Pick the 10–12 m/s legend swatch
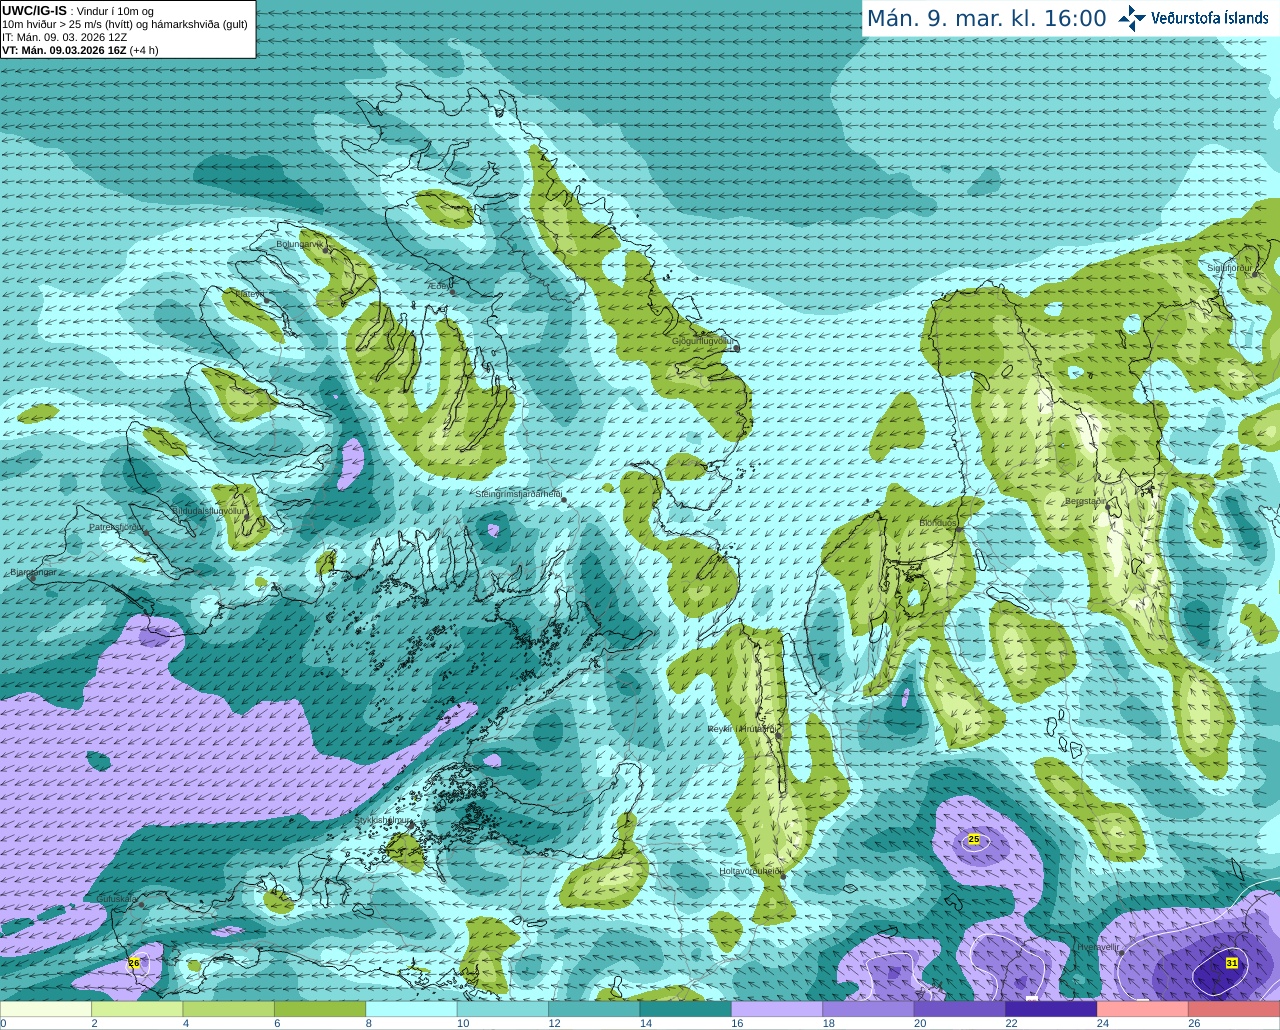The image size is (1280, 1030). [503, 1009]
